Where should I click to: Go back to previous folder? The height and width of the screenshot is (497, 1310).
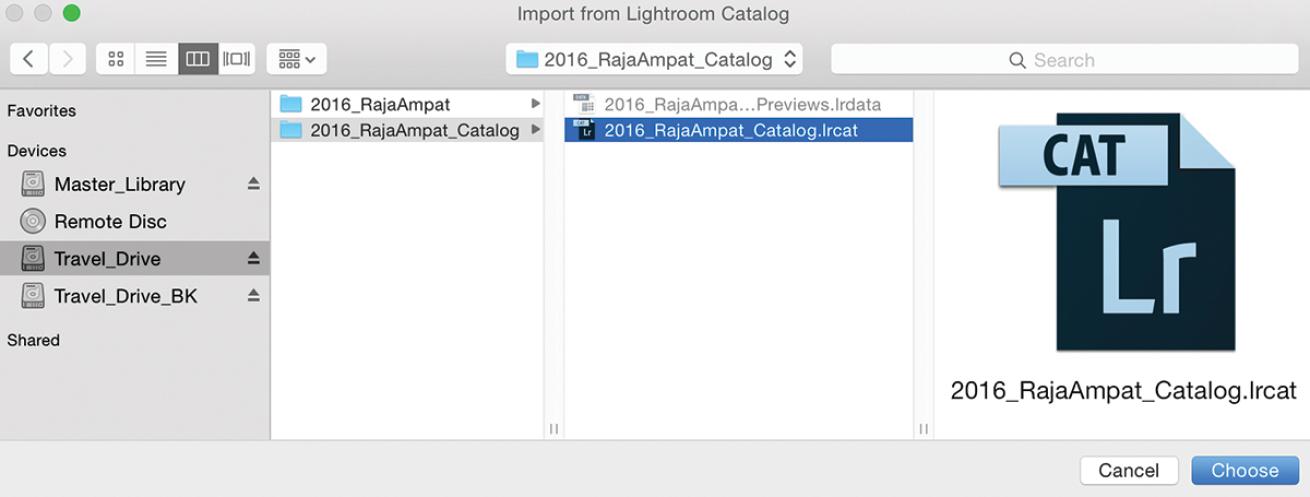[x=29, y=59]
